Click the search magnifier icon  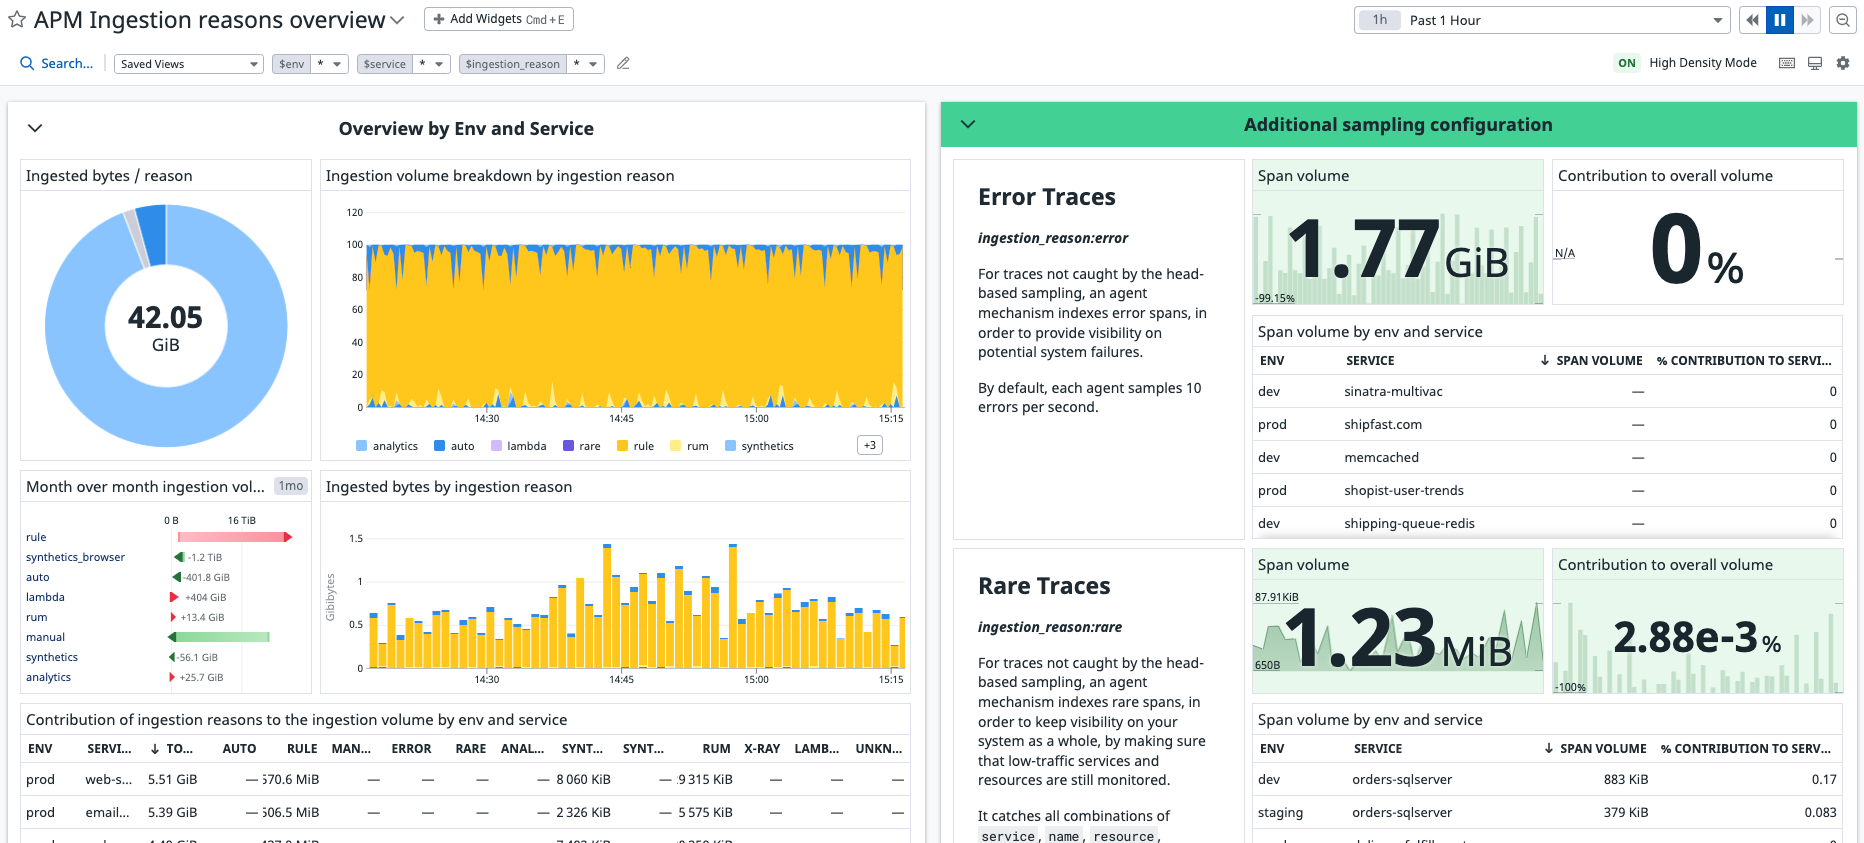27,64
